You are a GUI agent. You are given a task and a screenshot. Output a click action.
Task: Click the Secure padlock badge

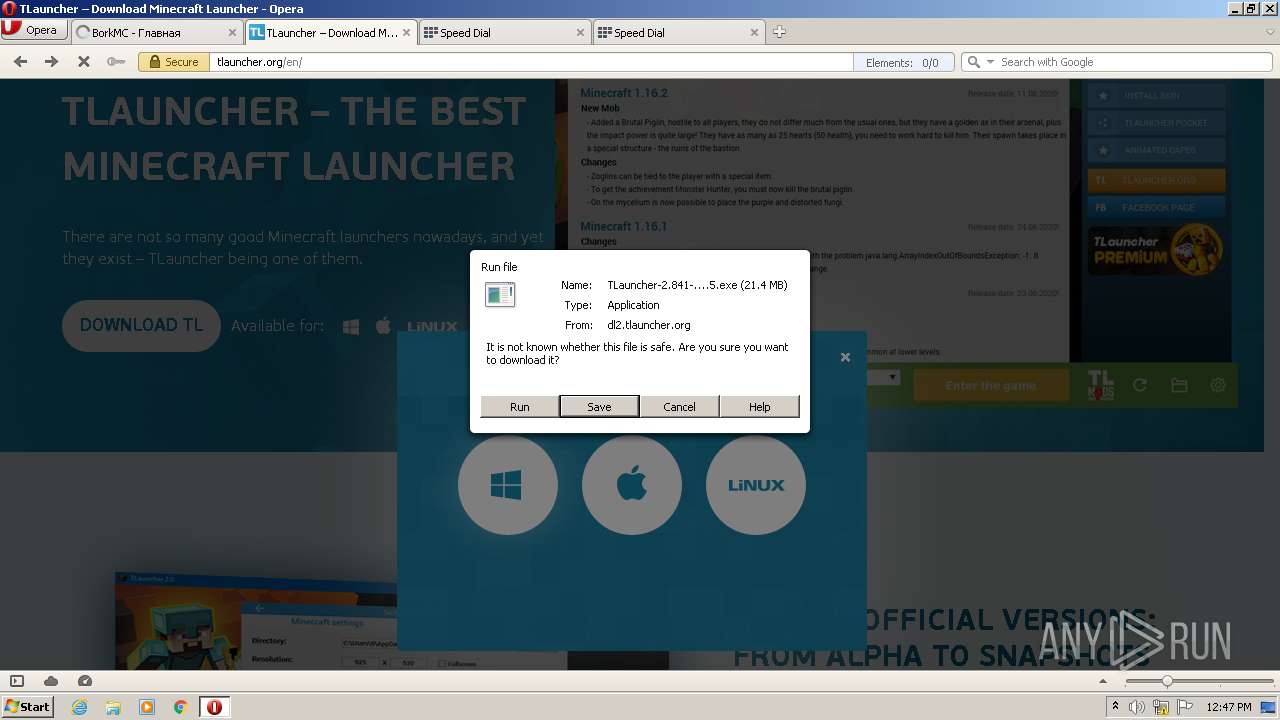point(174,62)
